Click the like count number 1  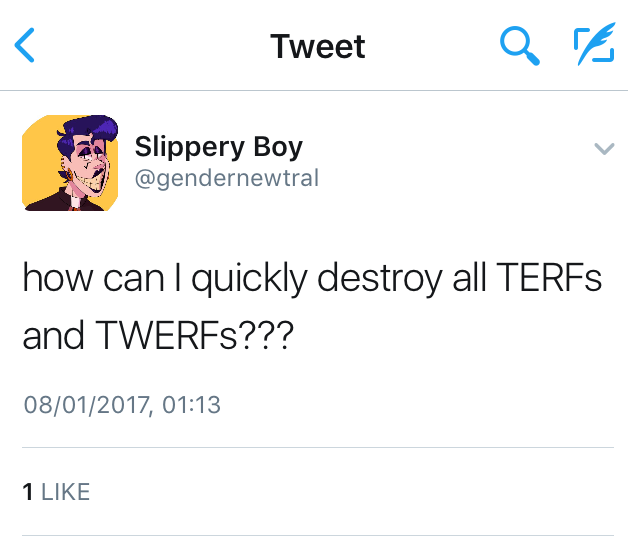click(x=27, y=491)
